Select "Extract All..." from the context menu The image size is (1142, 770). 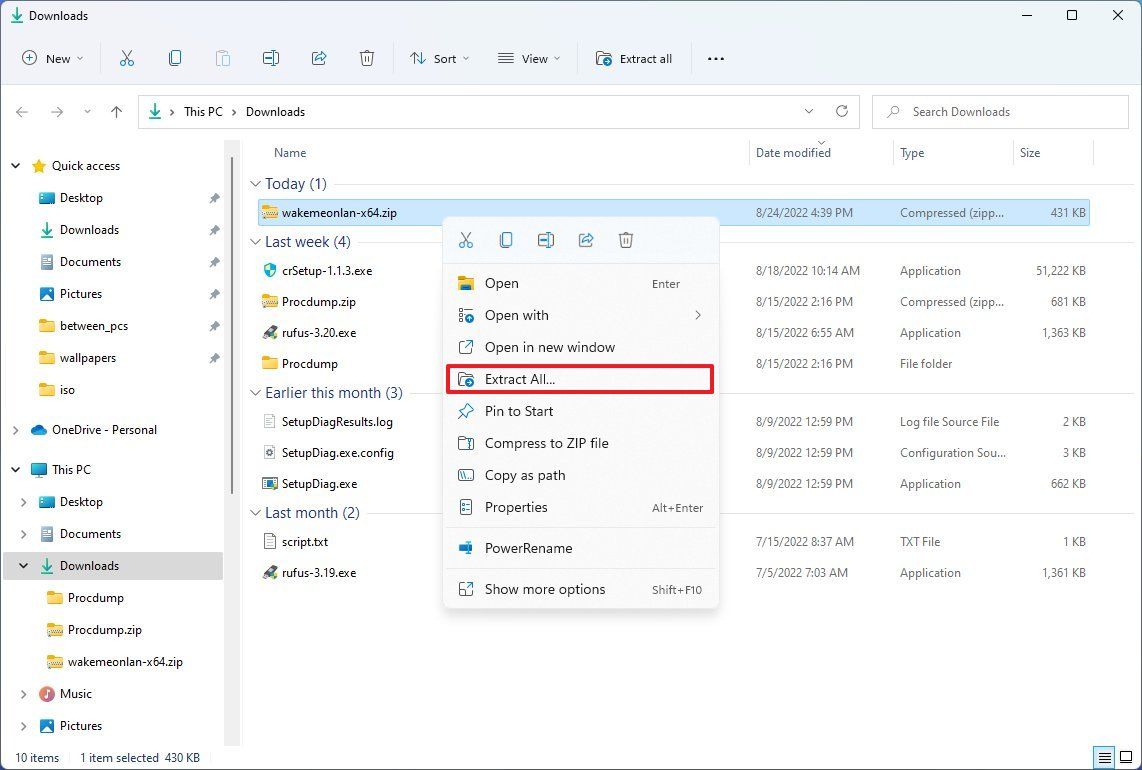click(520, 379)
